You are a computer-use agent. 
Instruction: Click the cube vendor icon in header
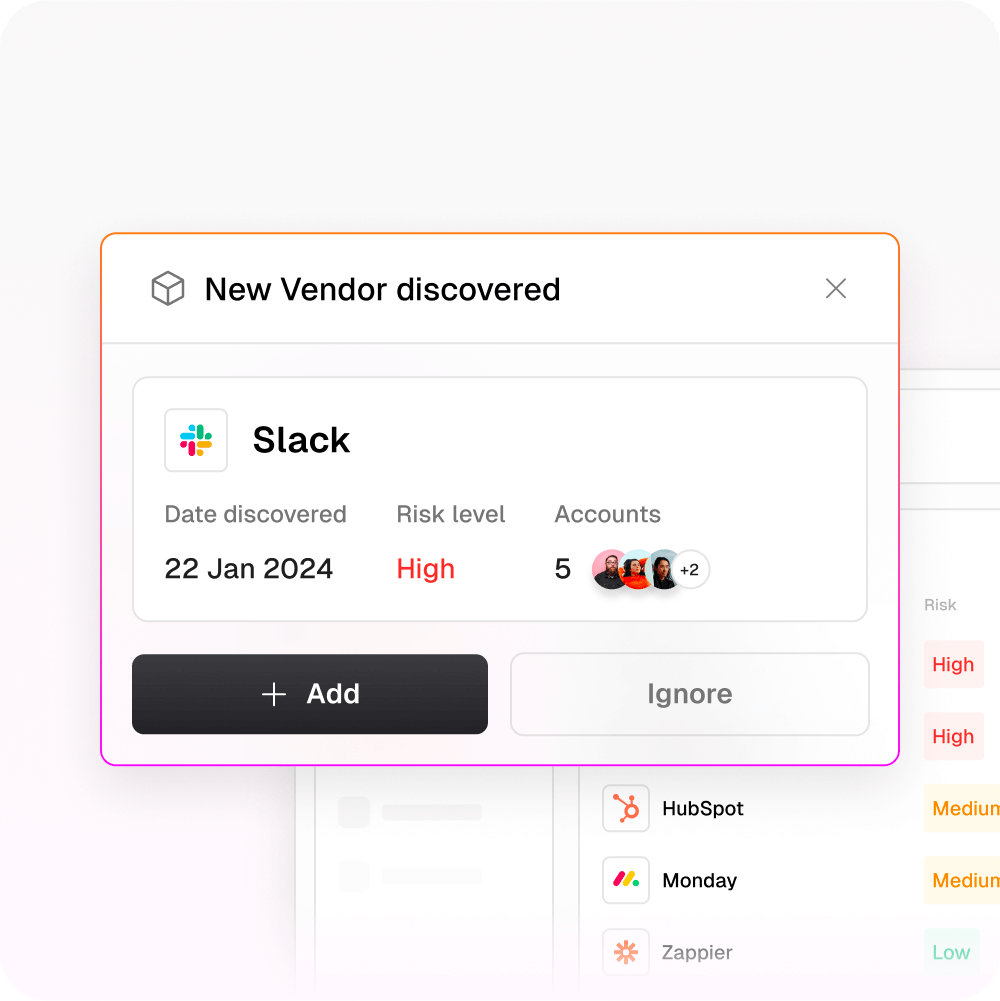(x=168, y=289)
